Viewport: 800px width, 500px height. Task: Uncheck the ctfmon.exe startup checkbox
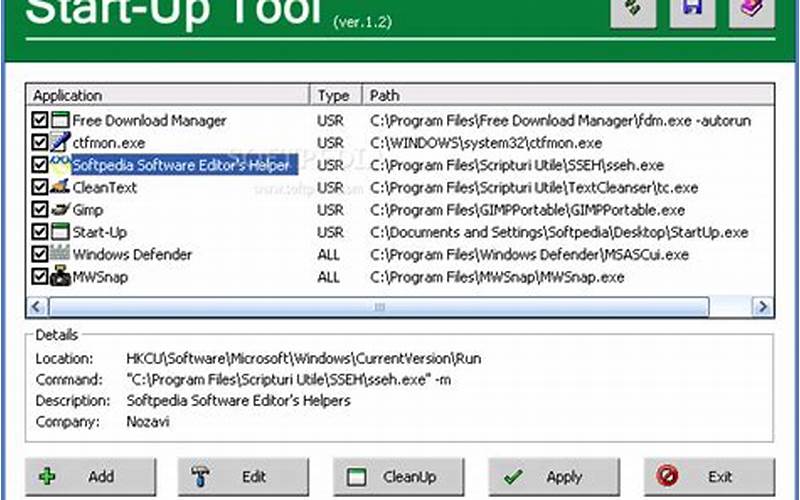pos(39,142)
